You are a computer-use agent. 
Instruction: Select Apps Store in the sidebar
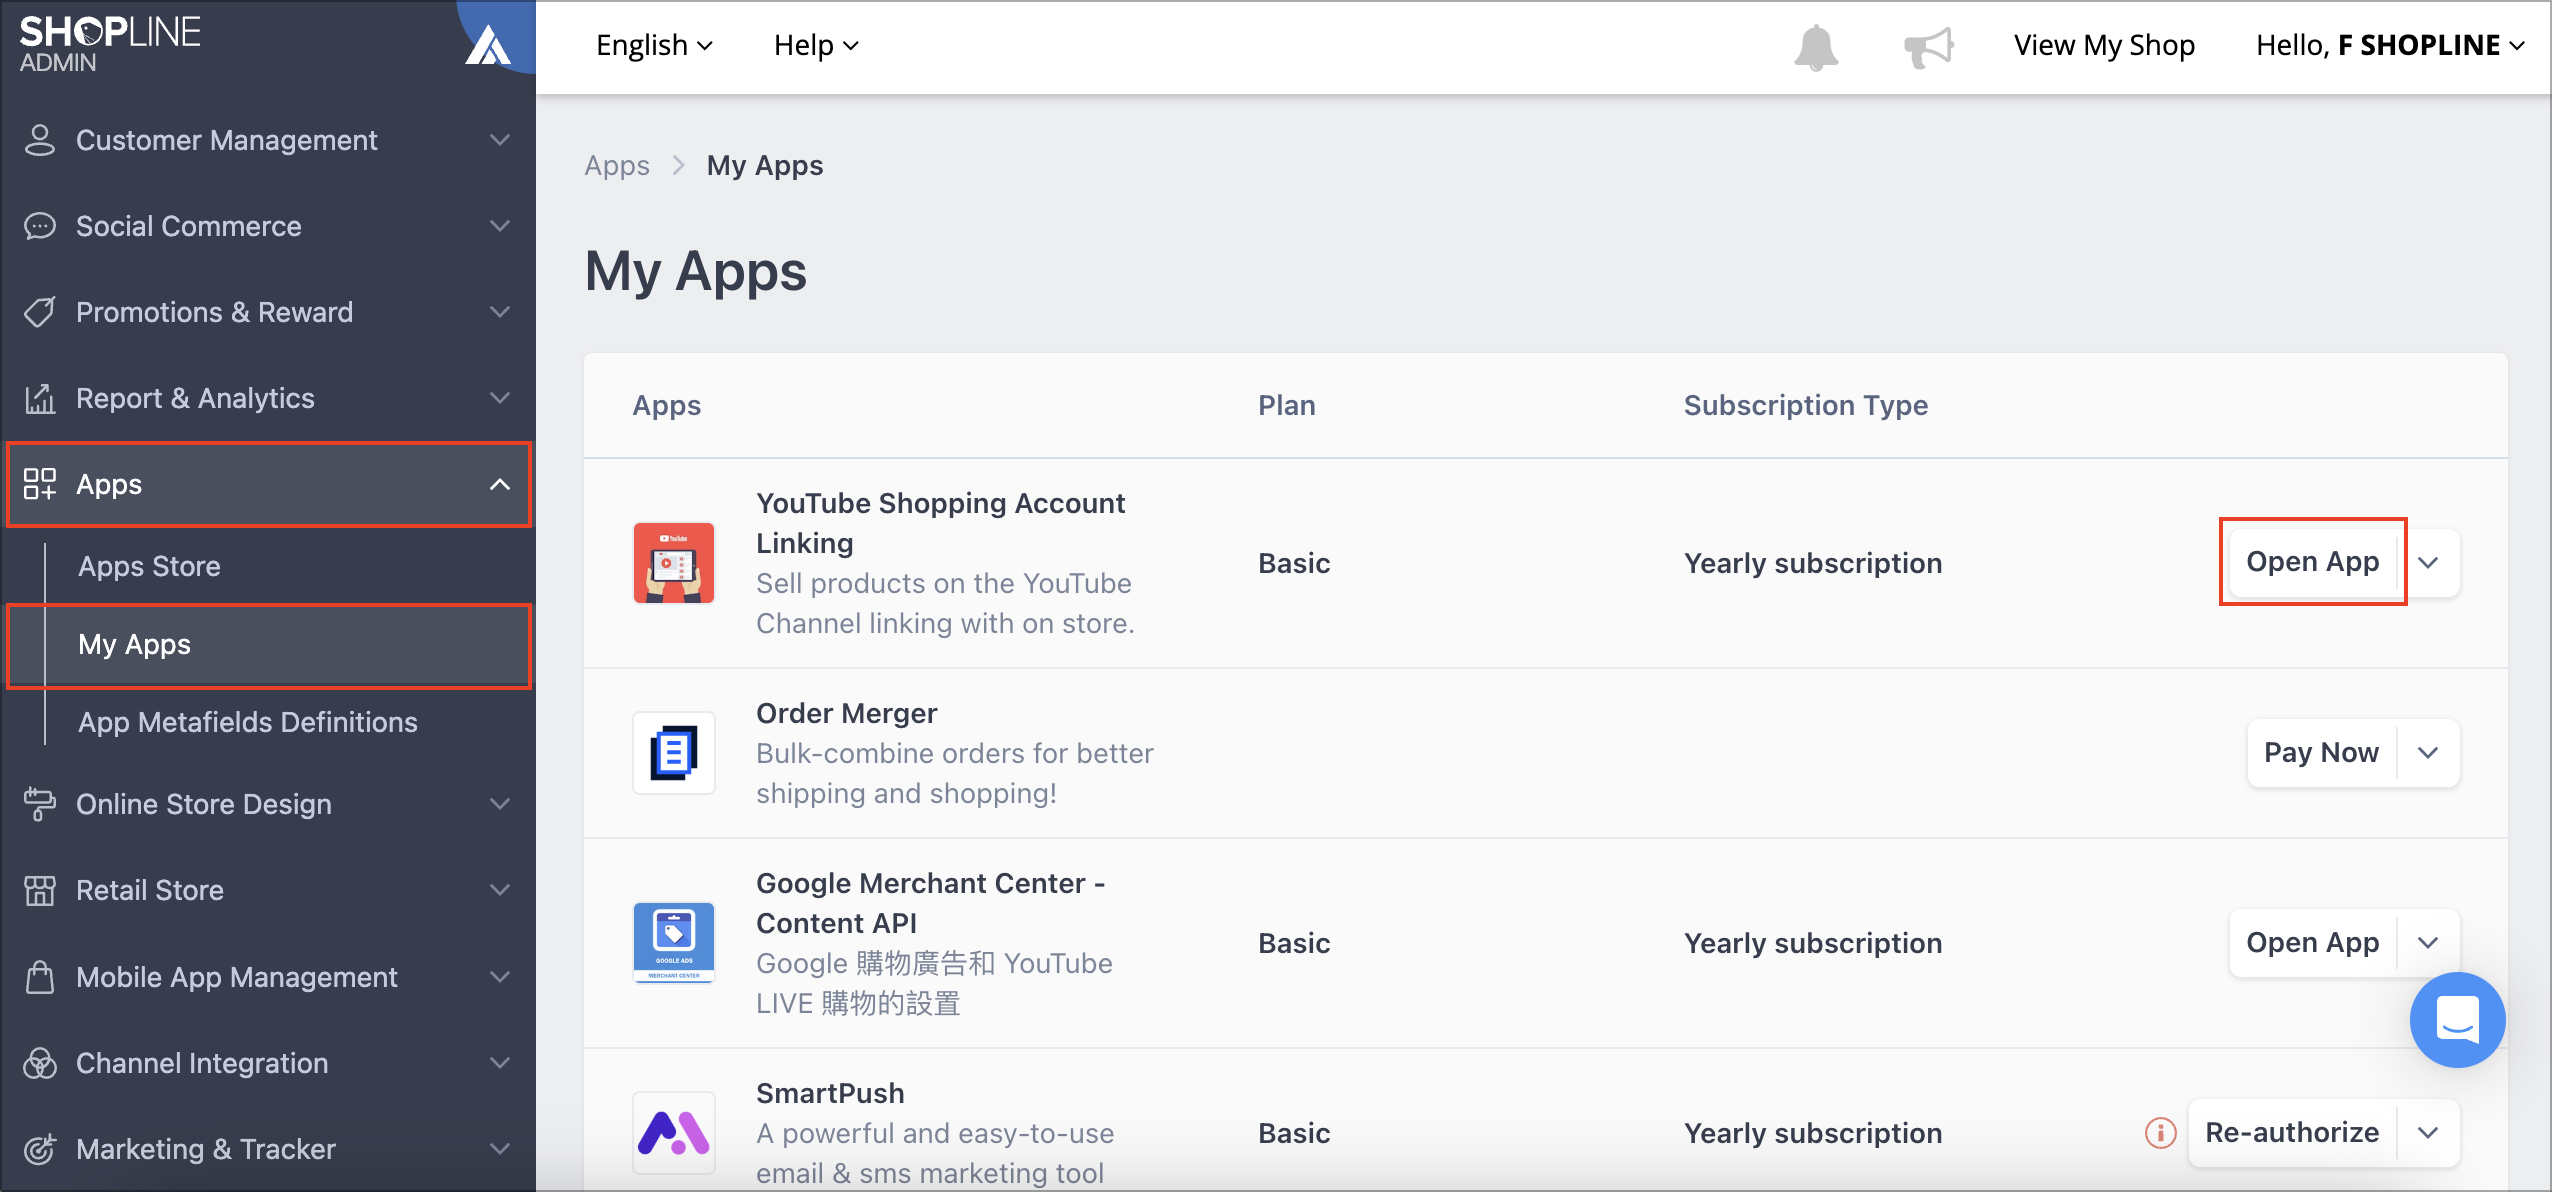[149, 566]
